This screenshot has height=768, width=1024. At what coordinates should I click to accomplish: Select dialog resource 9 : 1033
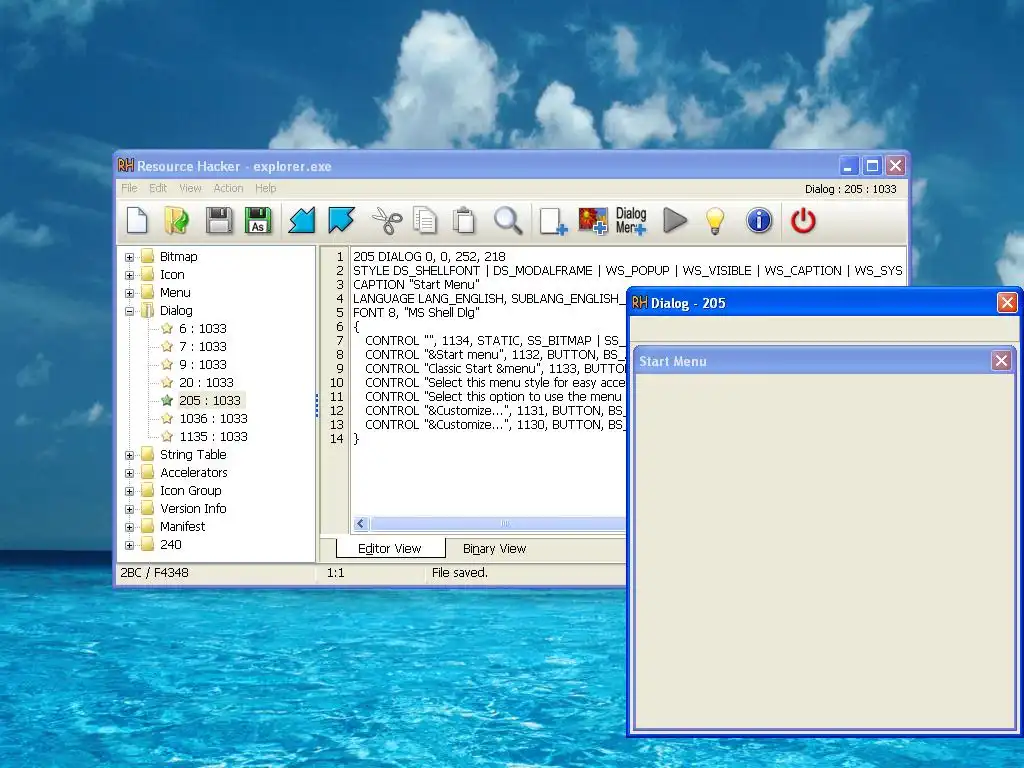point(203,364)
